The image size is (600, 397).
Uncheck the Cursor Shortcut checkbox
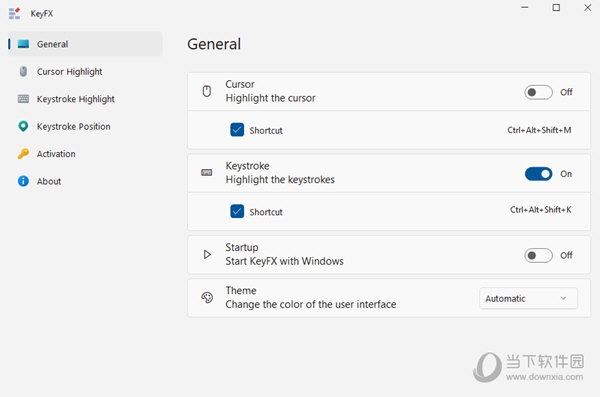click(237, 130)
